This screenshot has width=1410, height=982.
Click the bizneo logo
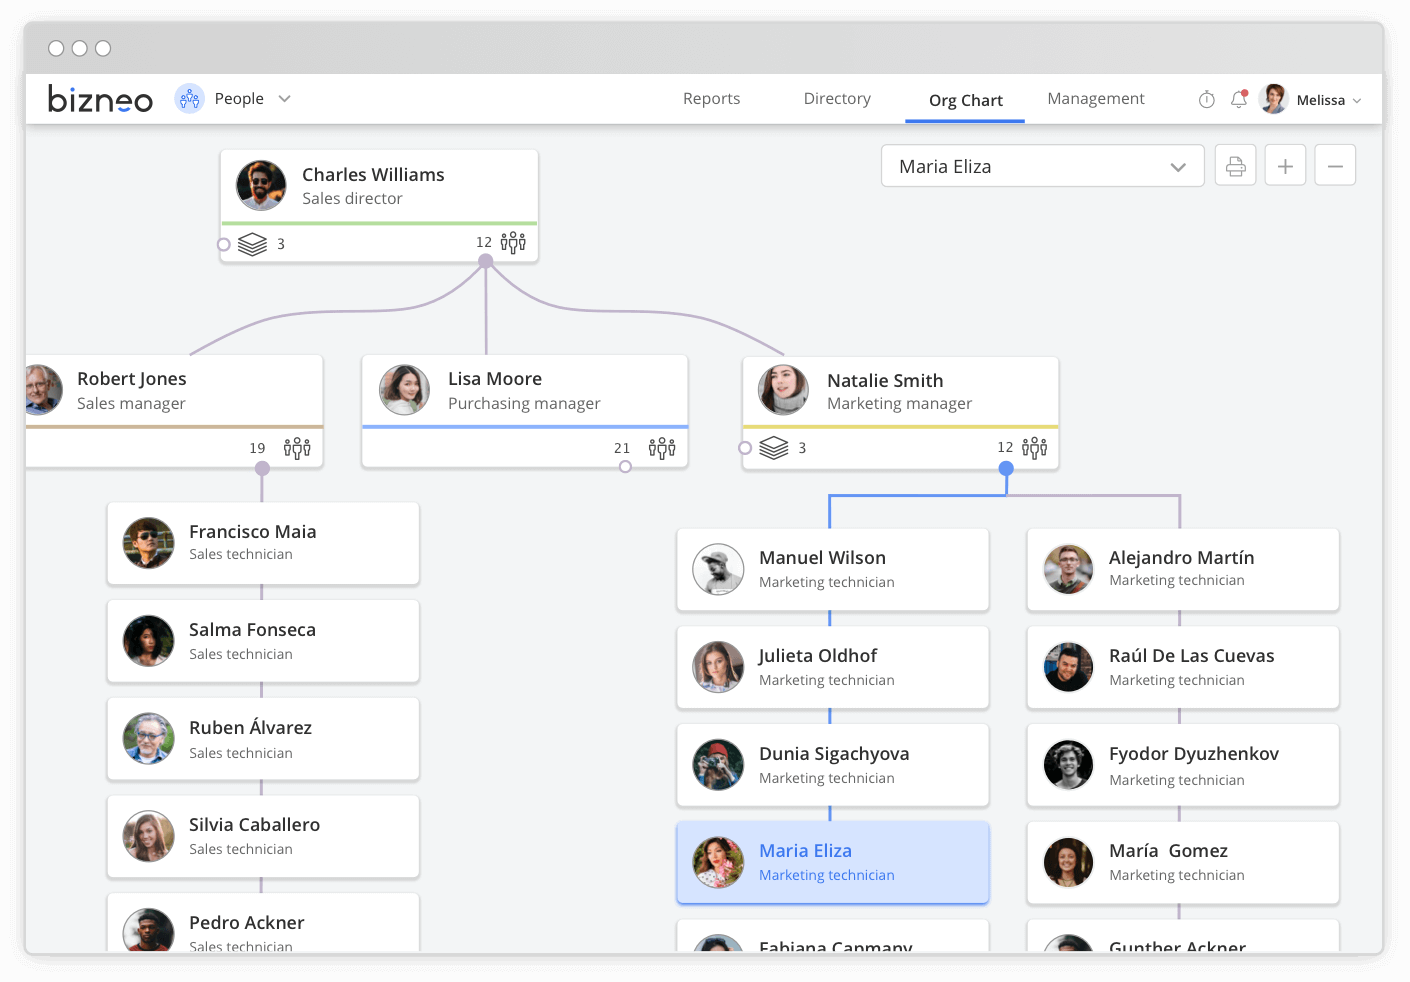[100, 98]
